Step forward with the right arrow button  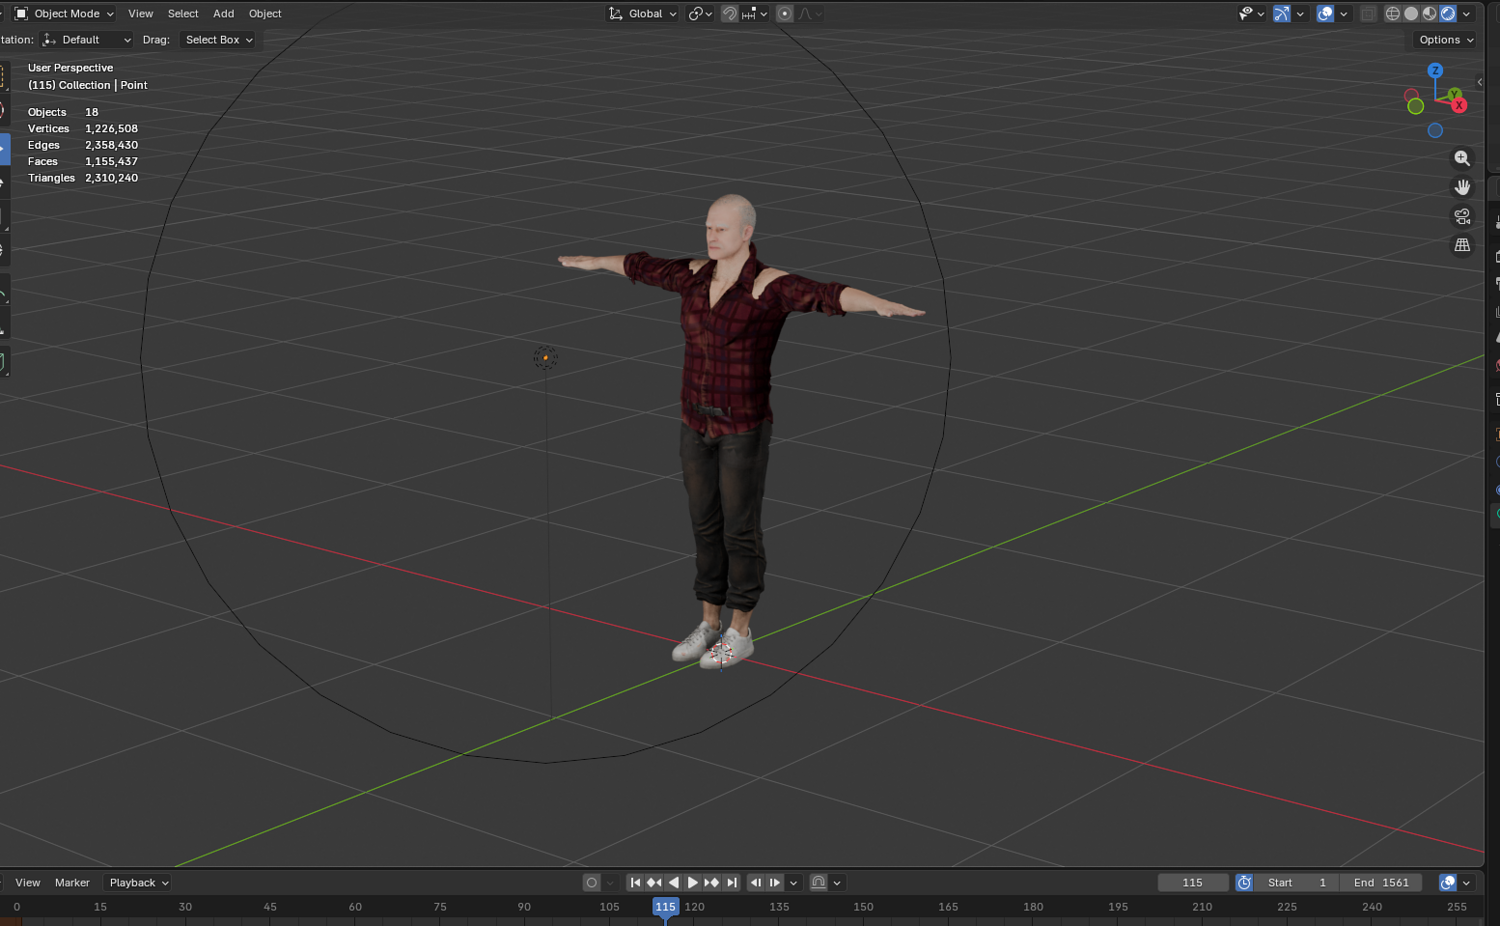click(x=775, y=883)
